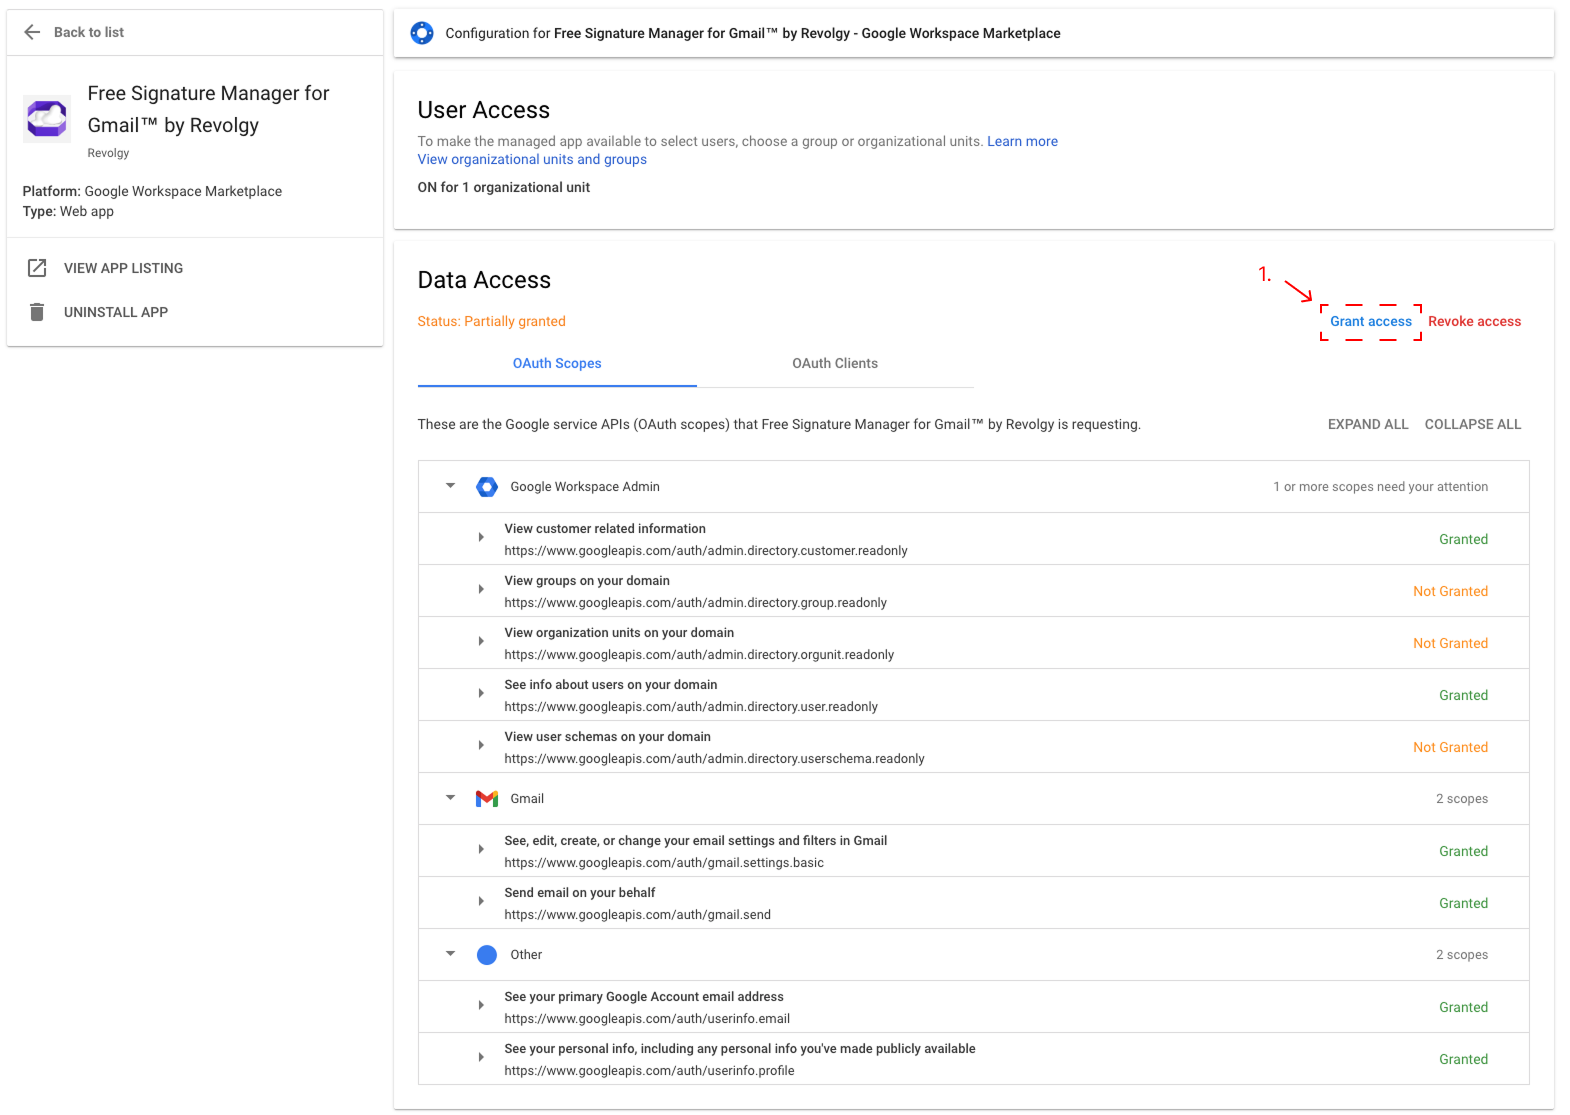This screenshot has width=1570, height=1115.
Task: Click Granted status for customer.readonly scope
Action: coord(1463,540)
